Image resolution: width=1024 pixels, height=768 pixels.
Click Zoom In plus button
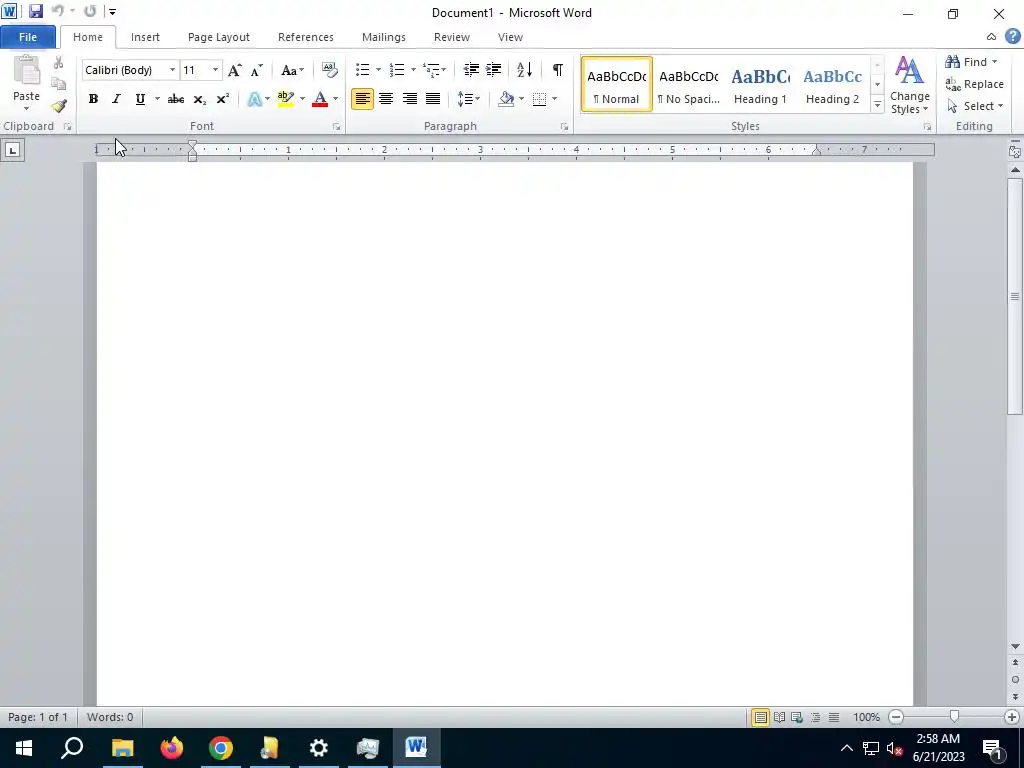pyautogui.click(x=1012, y=717)
